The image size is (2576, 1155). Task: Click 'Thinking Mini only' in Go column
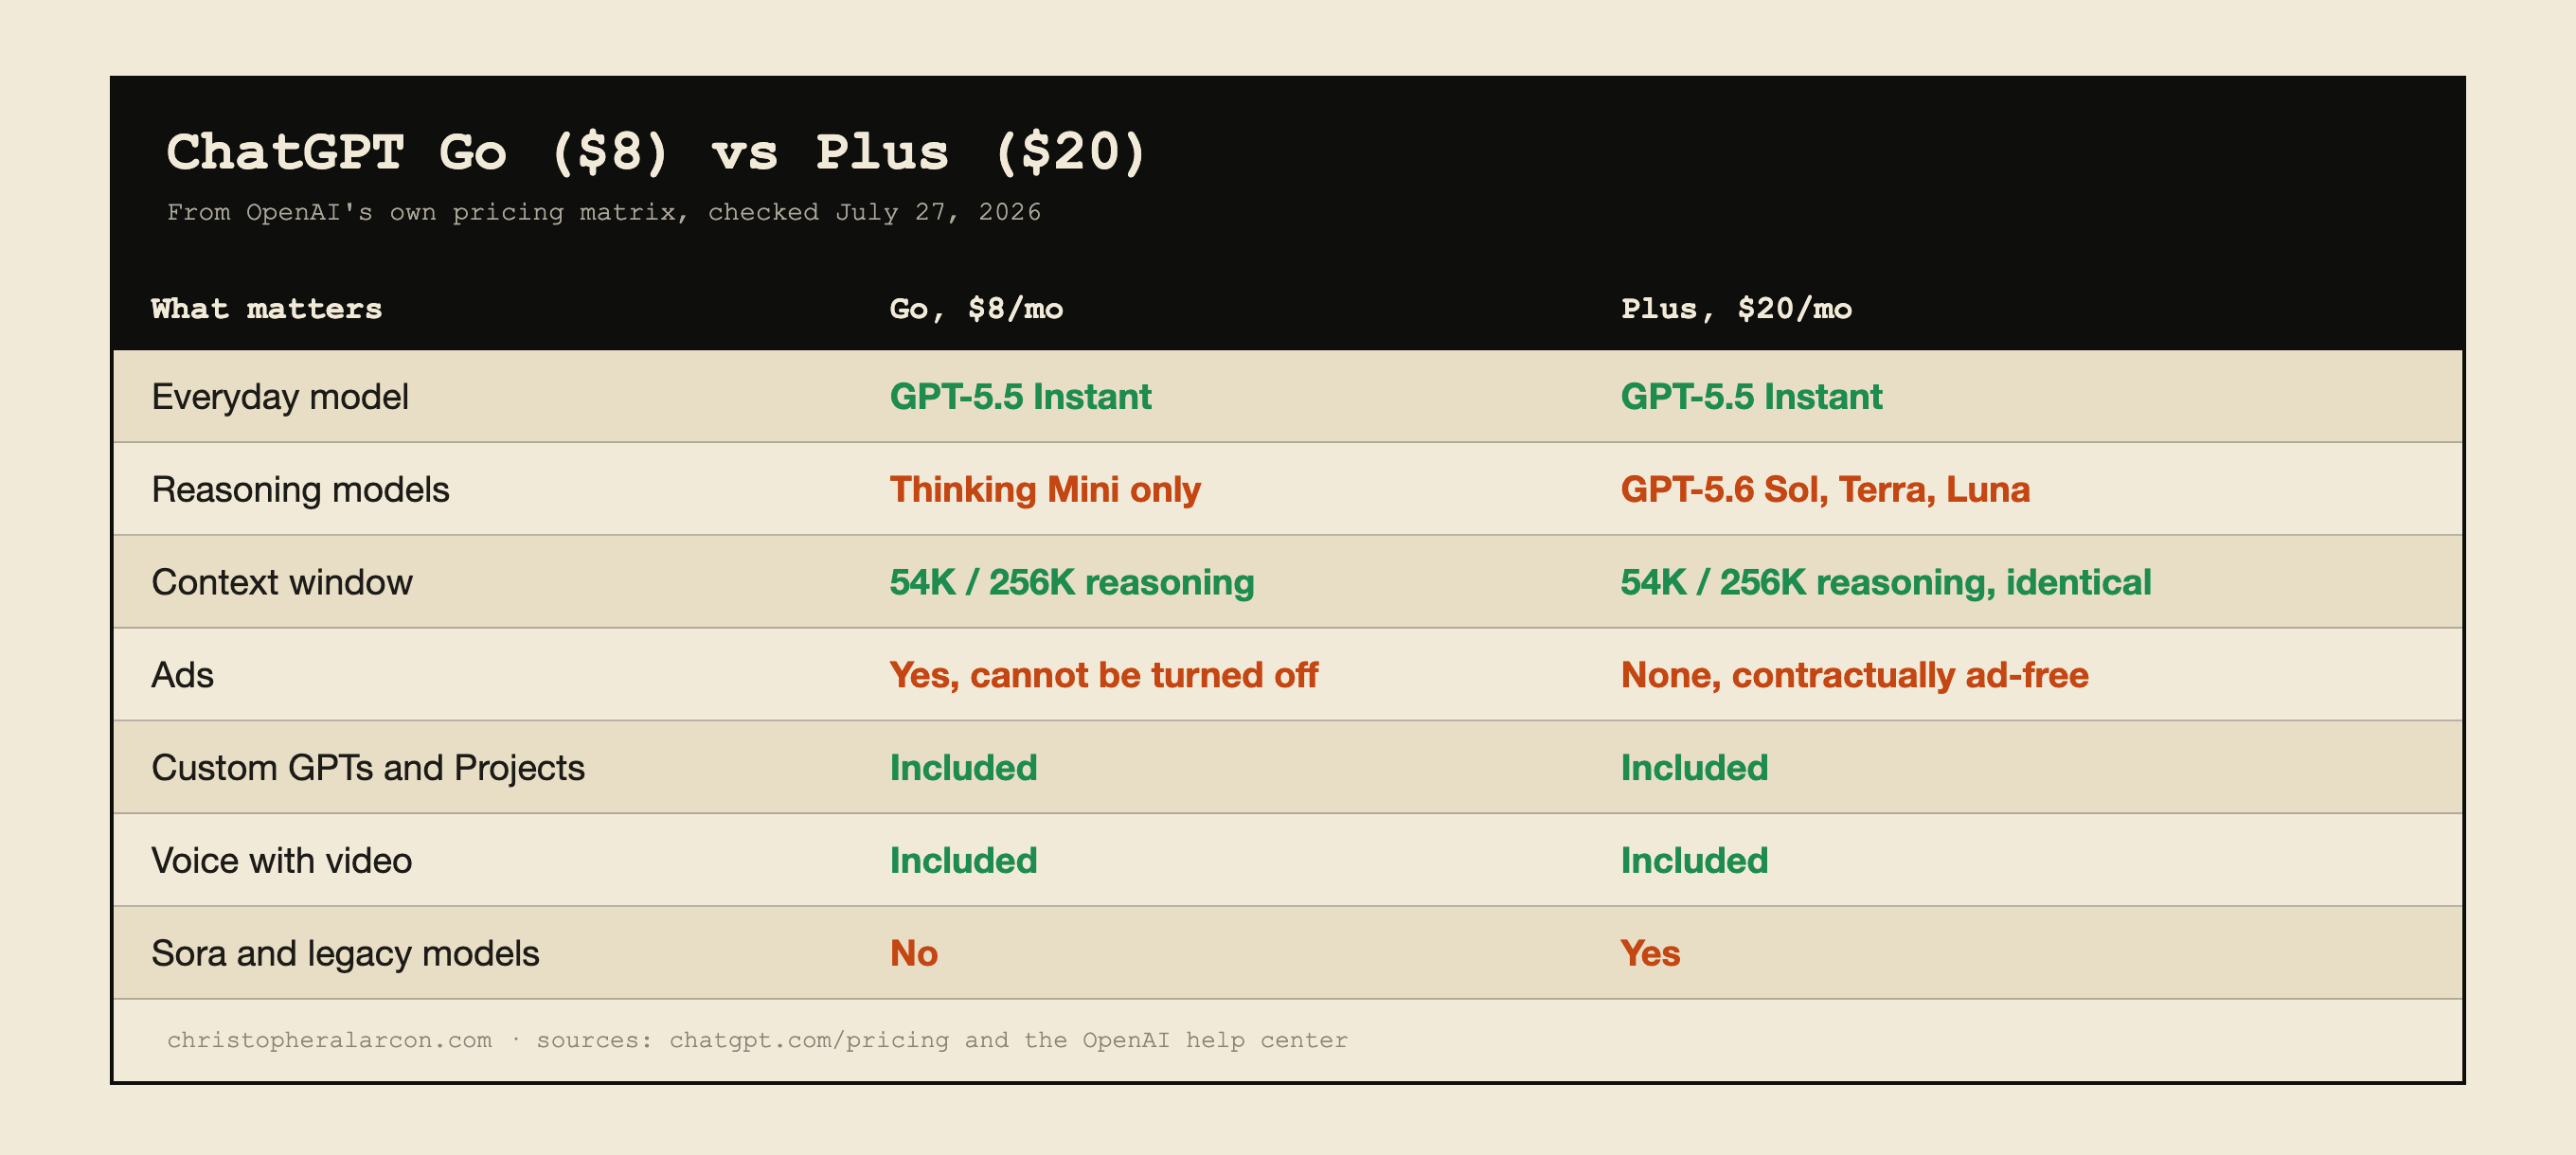pos(1045,490)
